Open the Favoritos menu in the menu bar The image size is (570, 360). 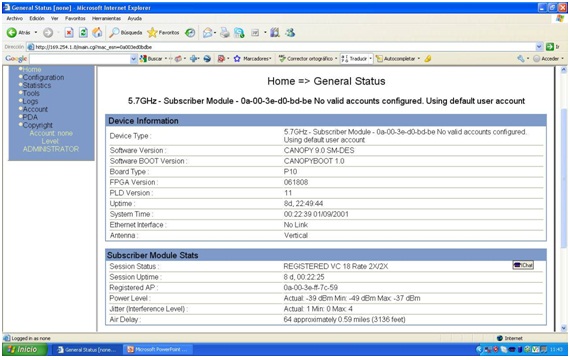75,18
